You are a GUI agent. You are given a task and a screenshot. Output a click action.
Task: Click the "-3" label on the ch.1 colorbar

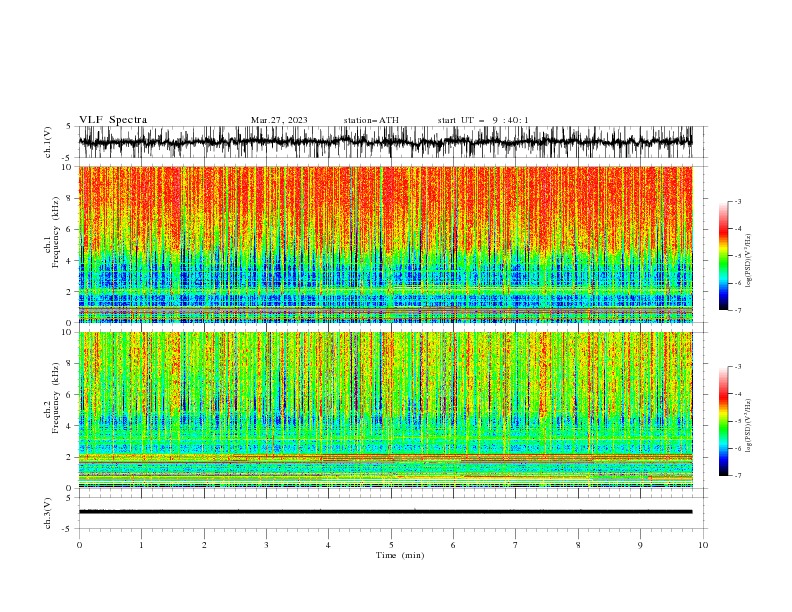tap(737, 201)
